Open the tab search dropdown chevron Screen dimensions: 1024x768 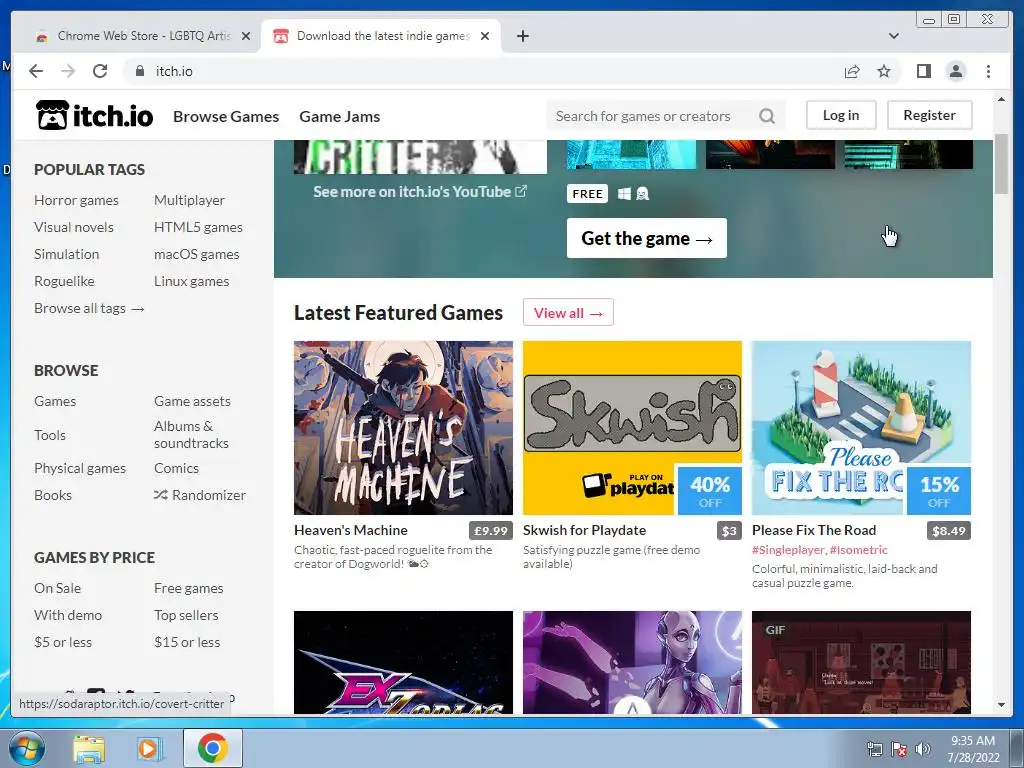tap(893, 36)
